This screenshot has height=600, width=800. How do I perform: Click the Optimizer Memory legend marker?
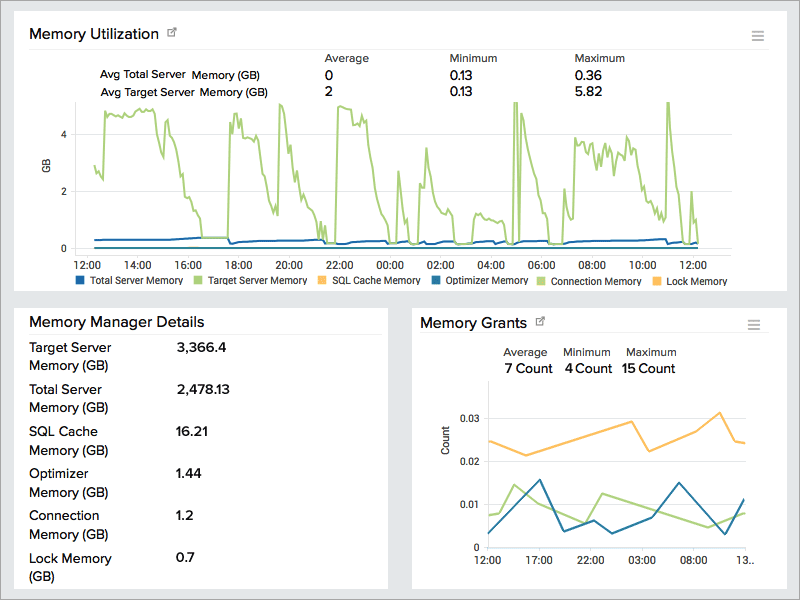click(x=437, y=281)
